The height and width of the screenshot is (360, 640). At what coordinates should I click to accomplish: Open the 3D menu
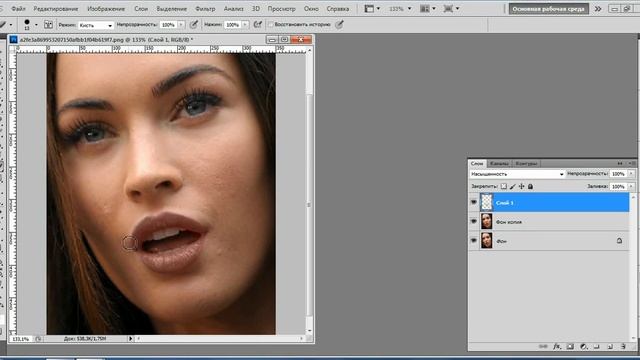point(256,9)
